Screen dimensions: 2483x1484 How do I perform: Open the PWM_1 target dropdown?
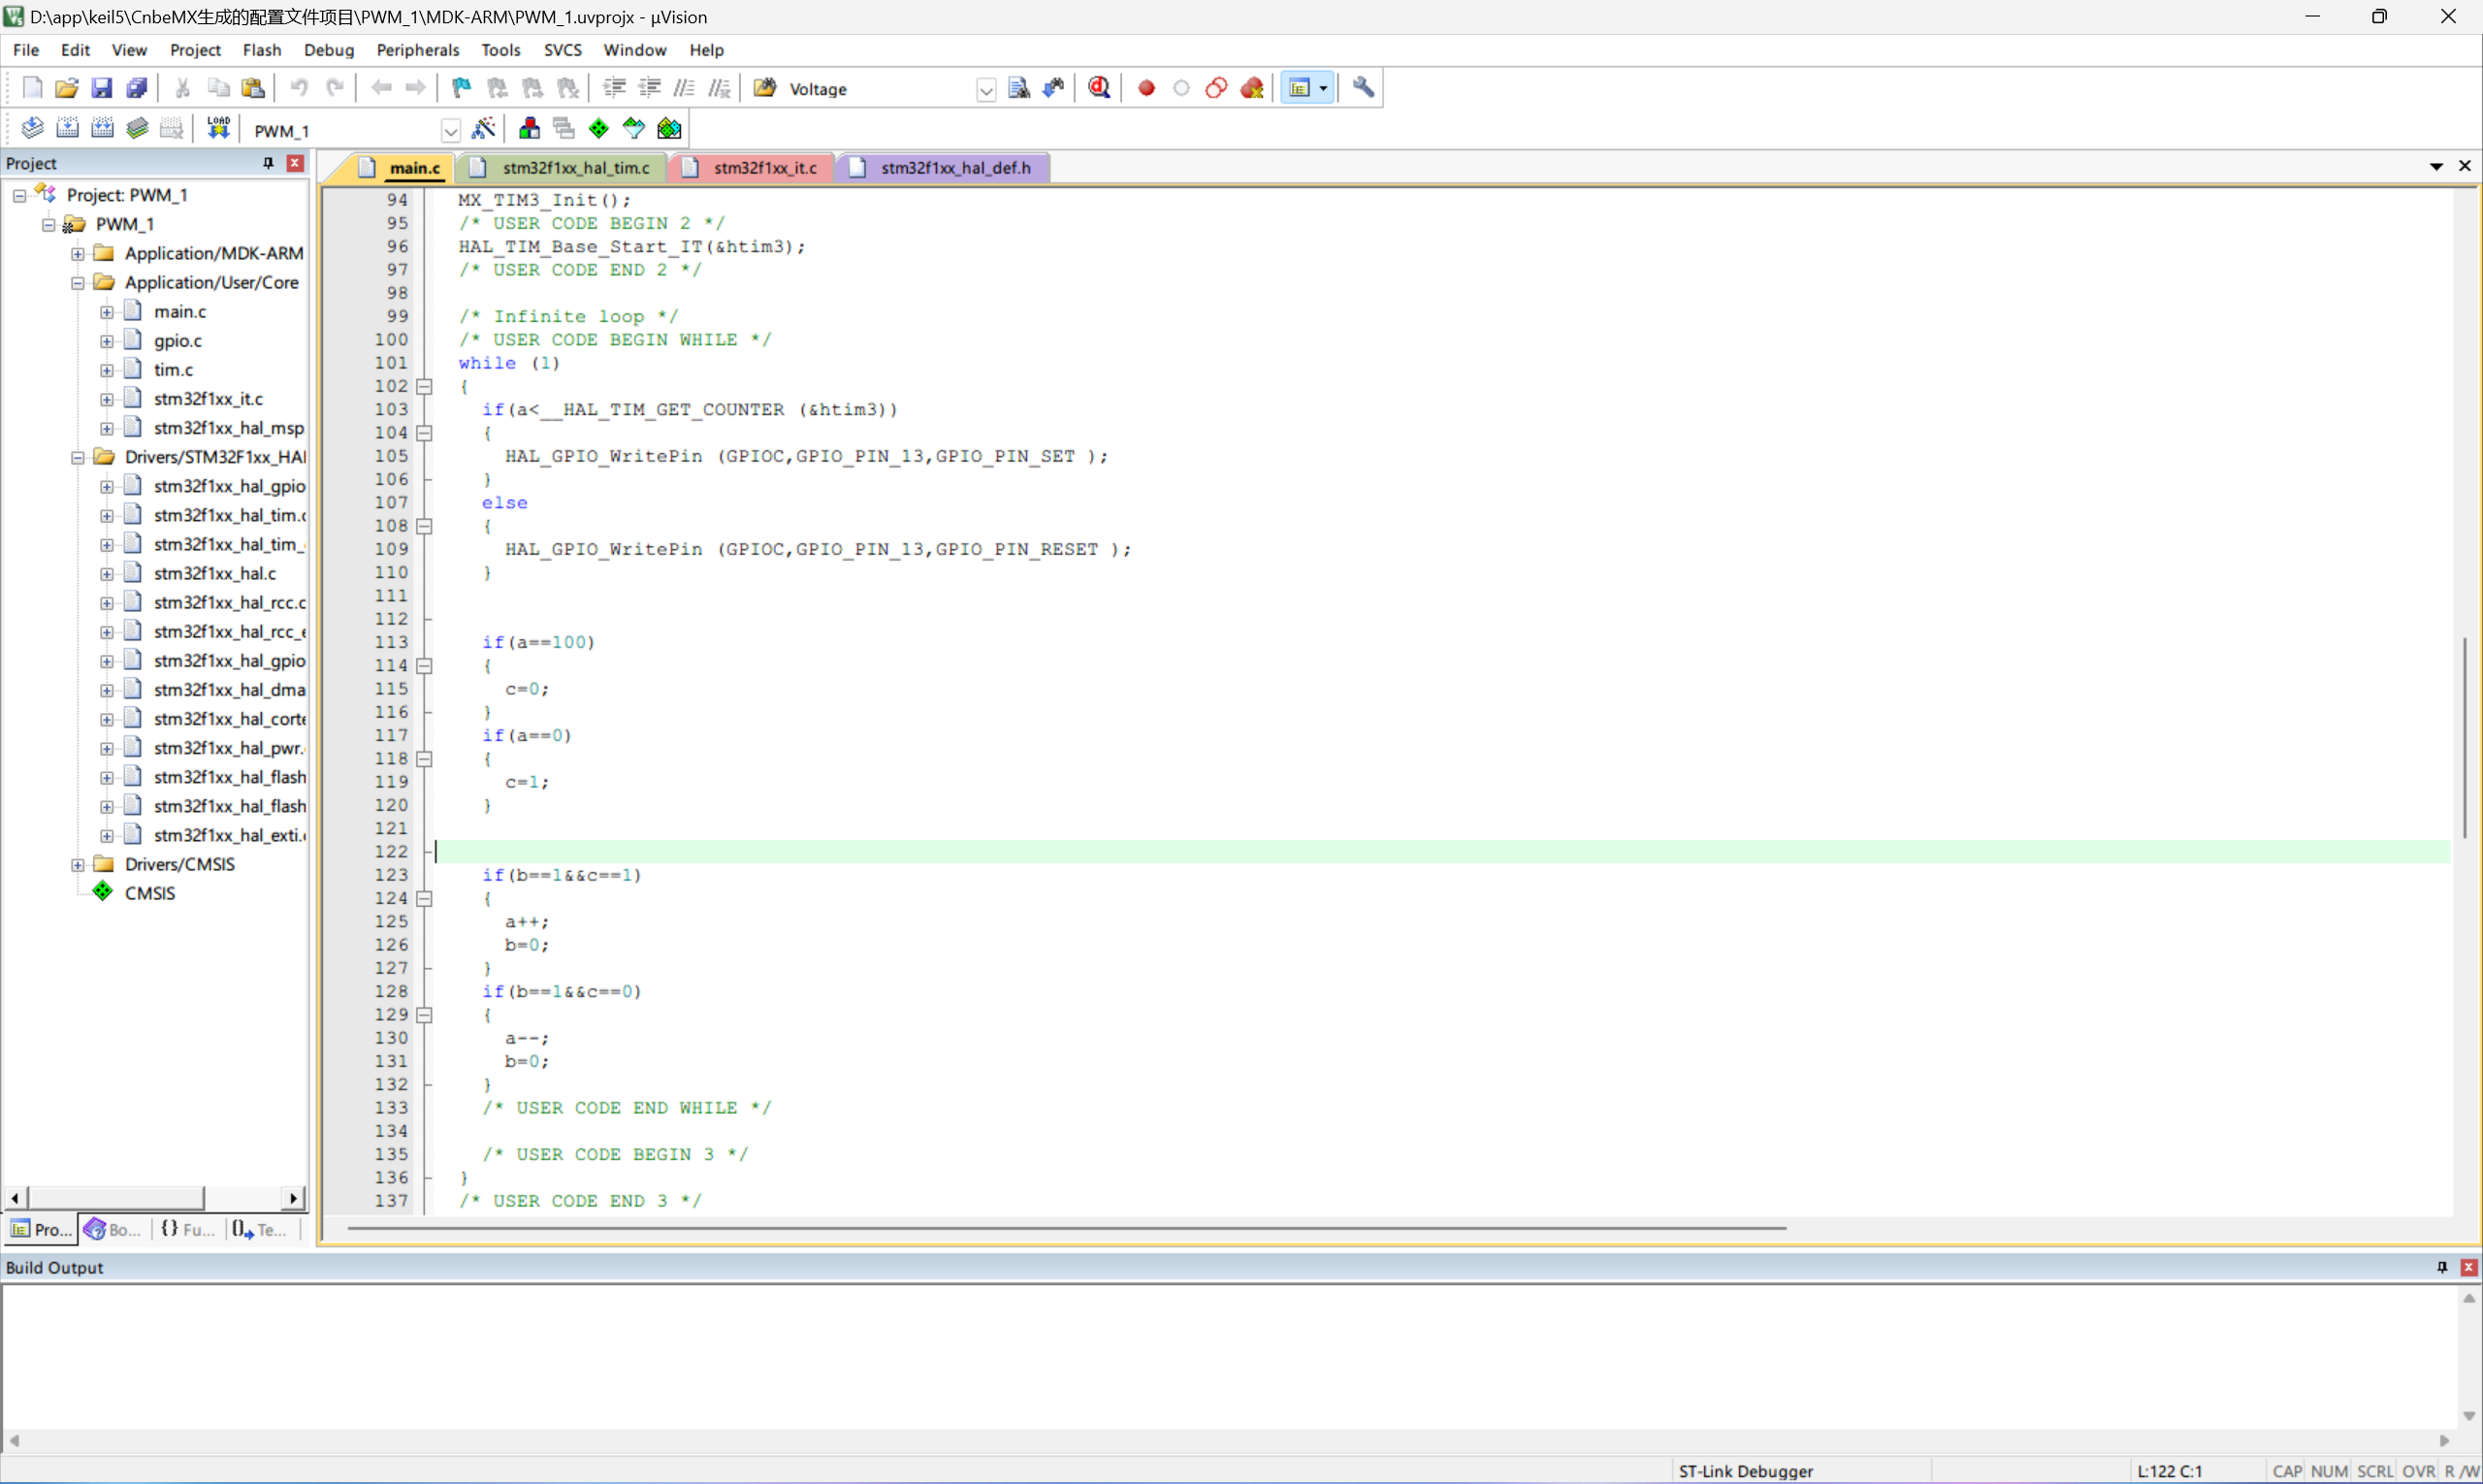(x=451, y=130)
